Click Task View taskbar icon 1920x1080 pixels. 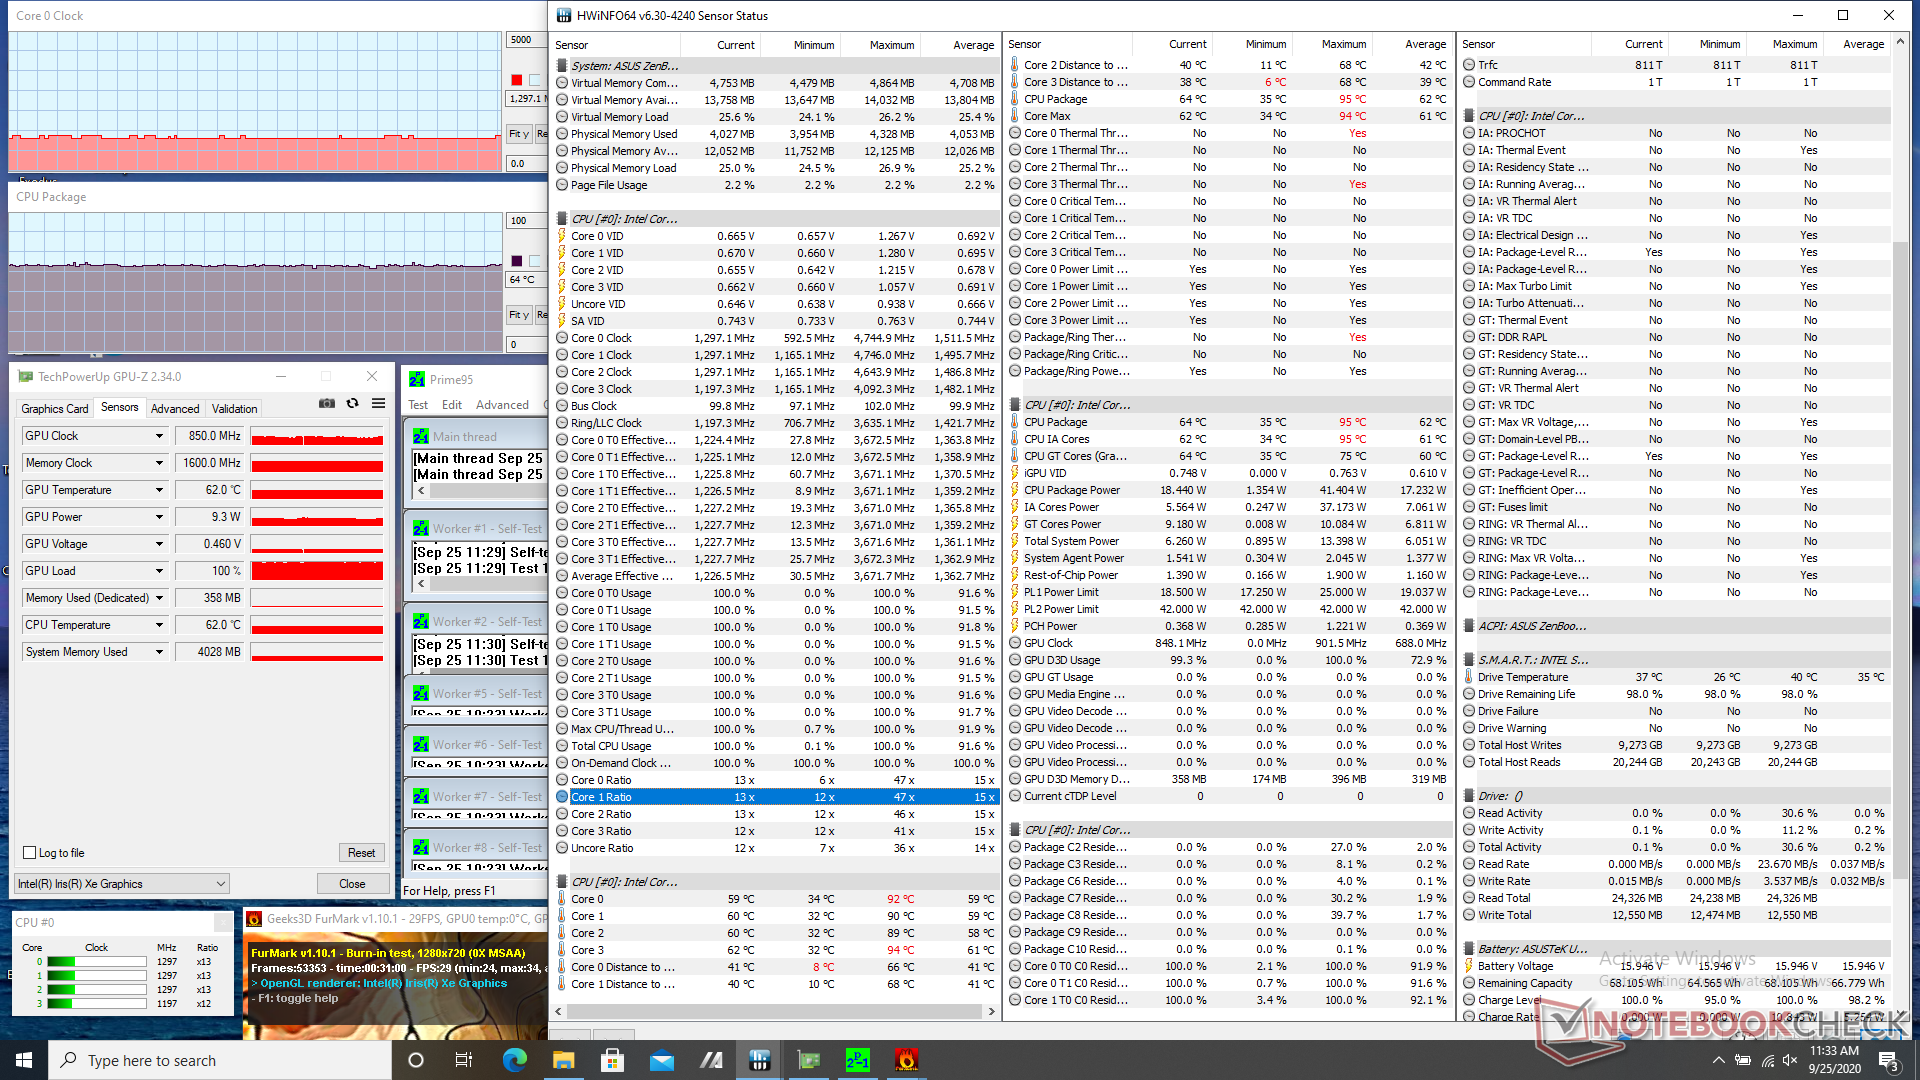(x=463, y=1060)
